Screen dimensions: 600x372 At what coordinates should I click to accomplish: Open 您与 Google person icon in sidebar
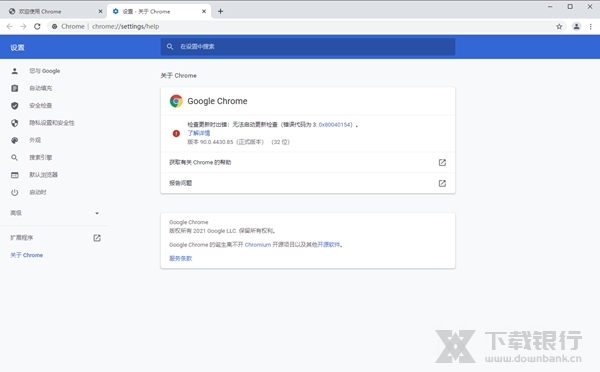point(15,71)
